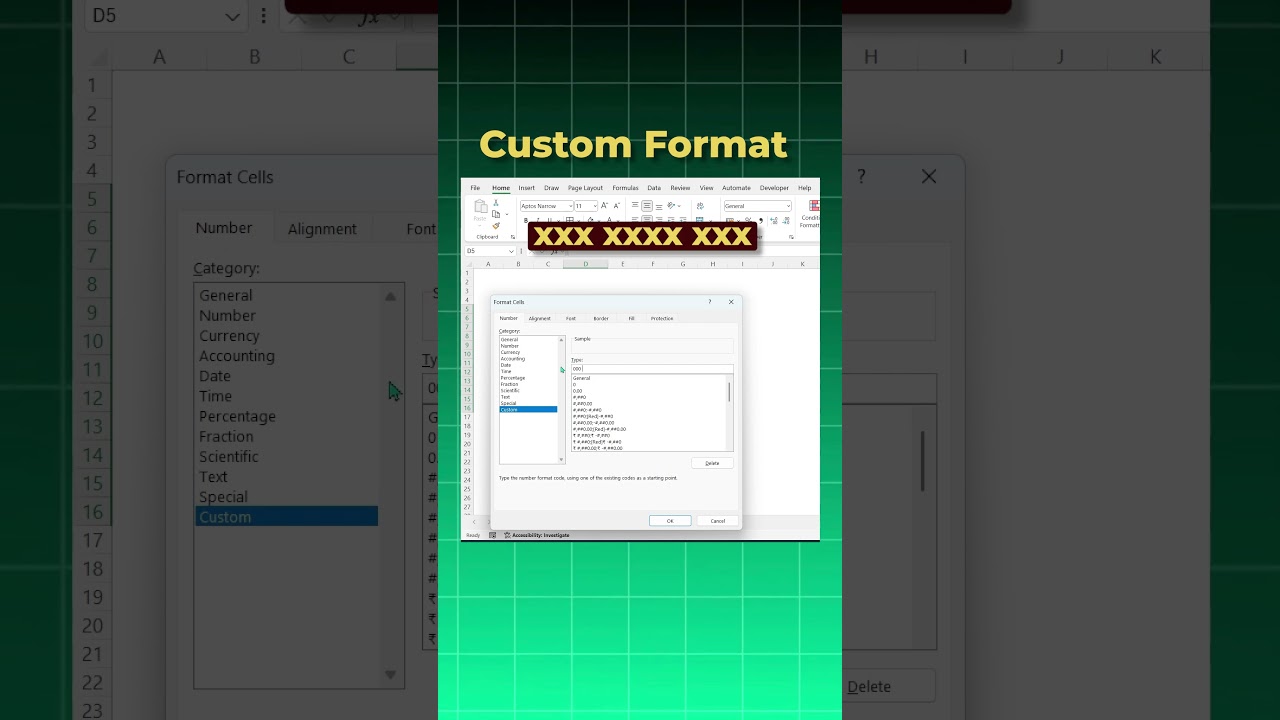Switch to the Formulas ribbon tab
The height and width of the screenshot is (720, 1280).
click(625, 188)
